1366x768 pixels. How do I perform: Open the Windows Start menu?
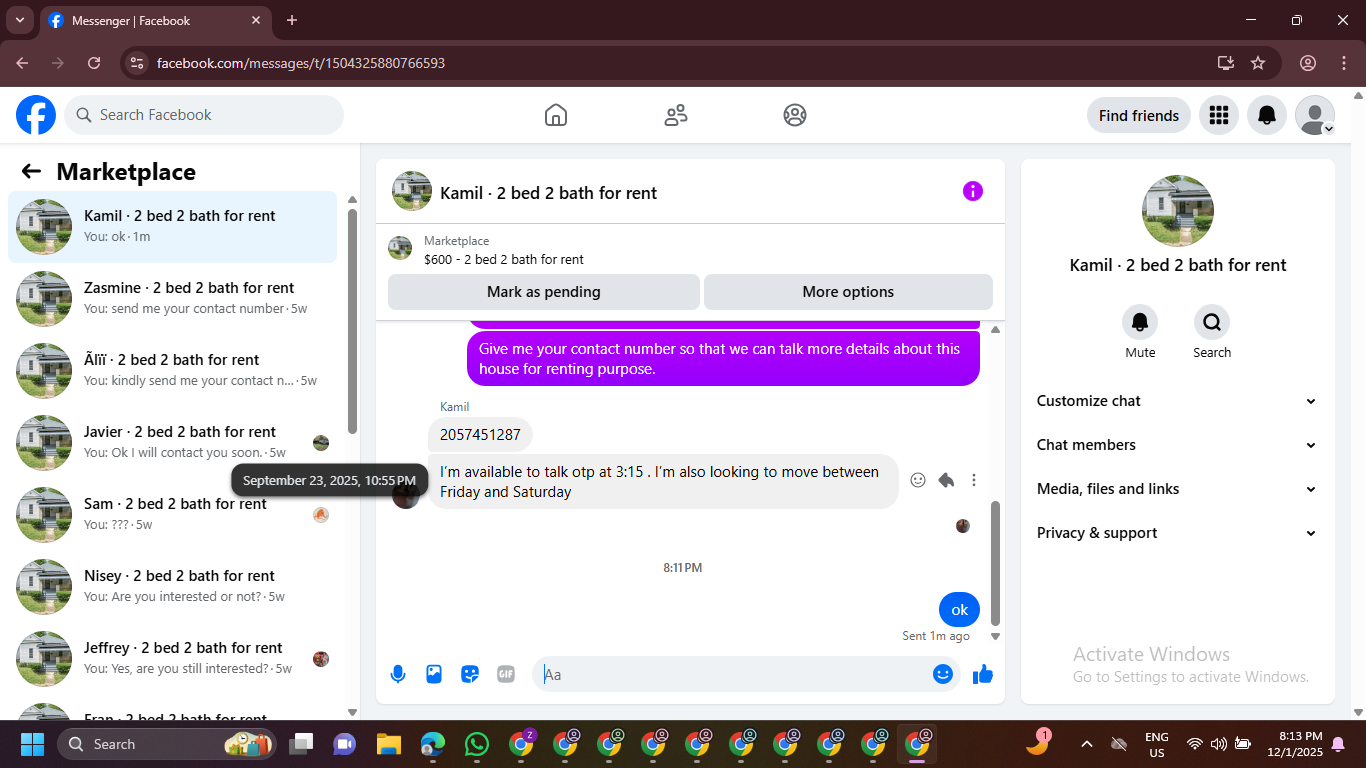[33, 744]
